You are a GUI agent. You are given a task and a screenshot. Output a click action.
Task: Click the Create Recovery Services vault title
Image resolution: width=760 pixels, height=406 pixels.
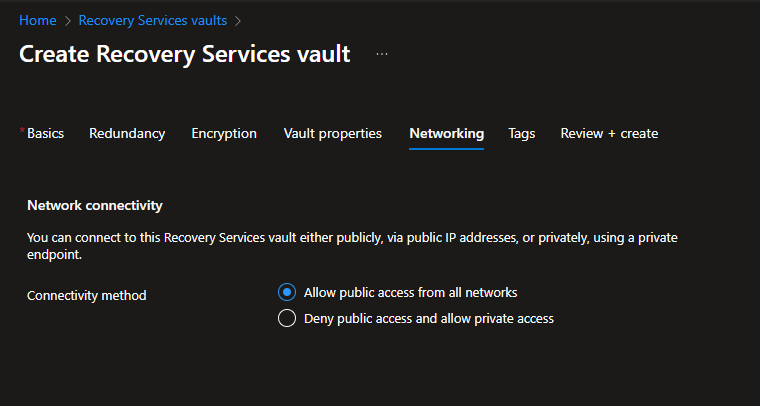tap(185, 54)
